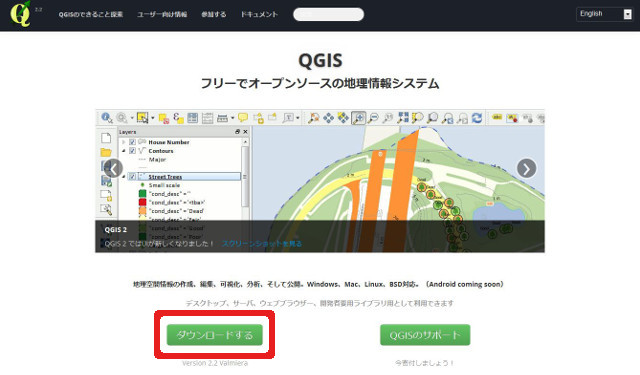Click the Map Tips speech bubble icon

[x=243, y=118]
